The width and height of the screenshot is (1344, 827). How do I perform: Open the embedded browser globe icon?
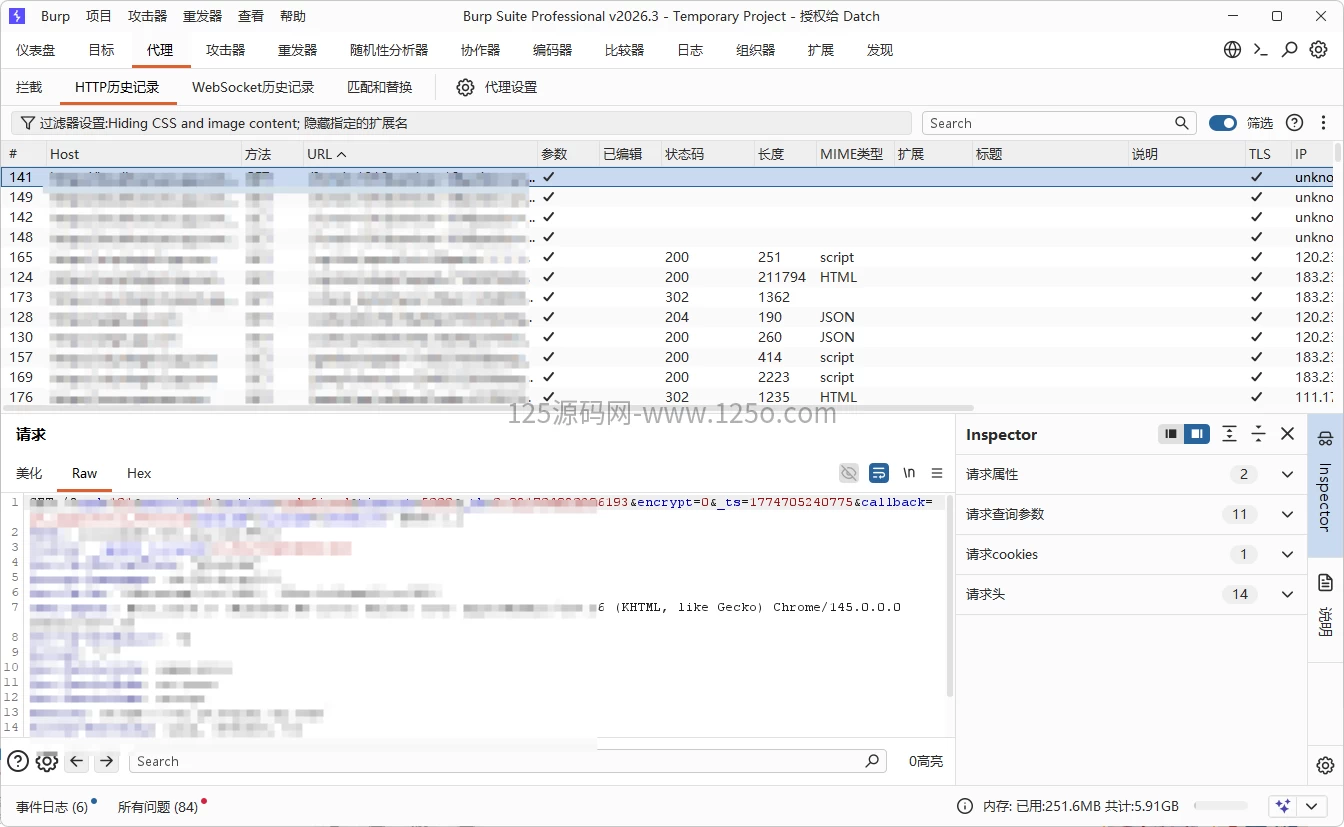click(x=1232, y=50)
